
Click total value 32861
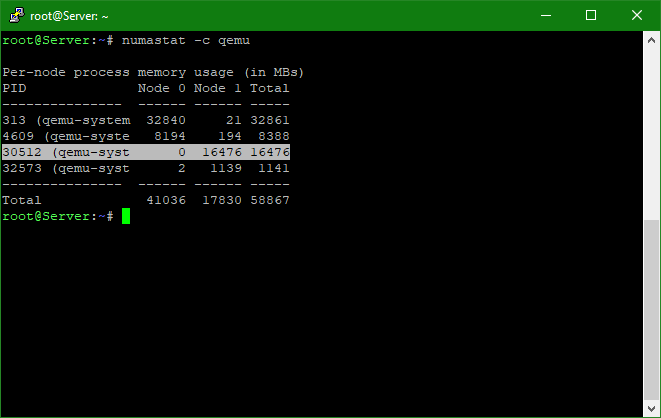pos(270,120)
